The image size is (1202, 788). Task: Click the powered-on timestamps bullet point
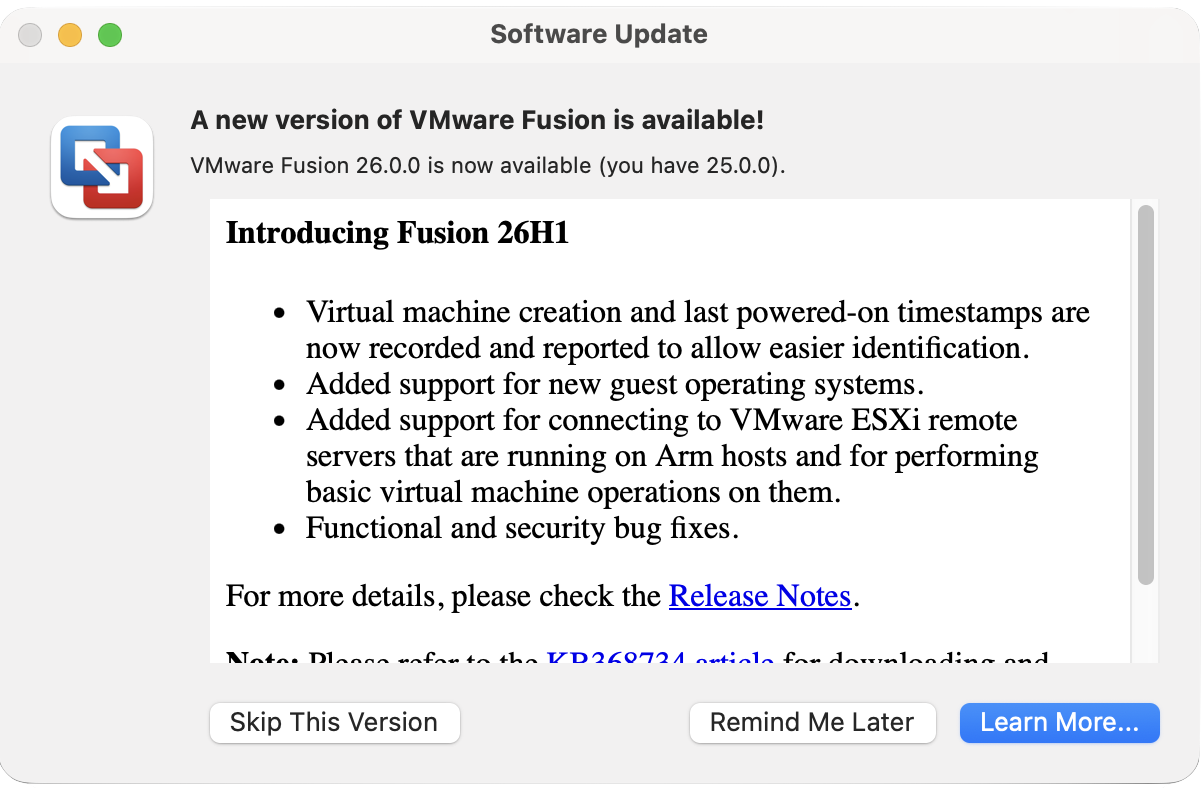(x=698, y=330)
